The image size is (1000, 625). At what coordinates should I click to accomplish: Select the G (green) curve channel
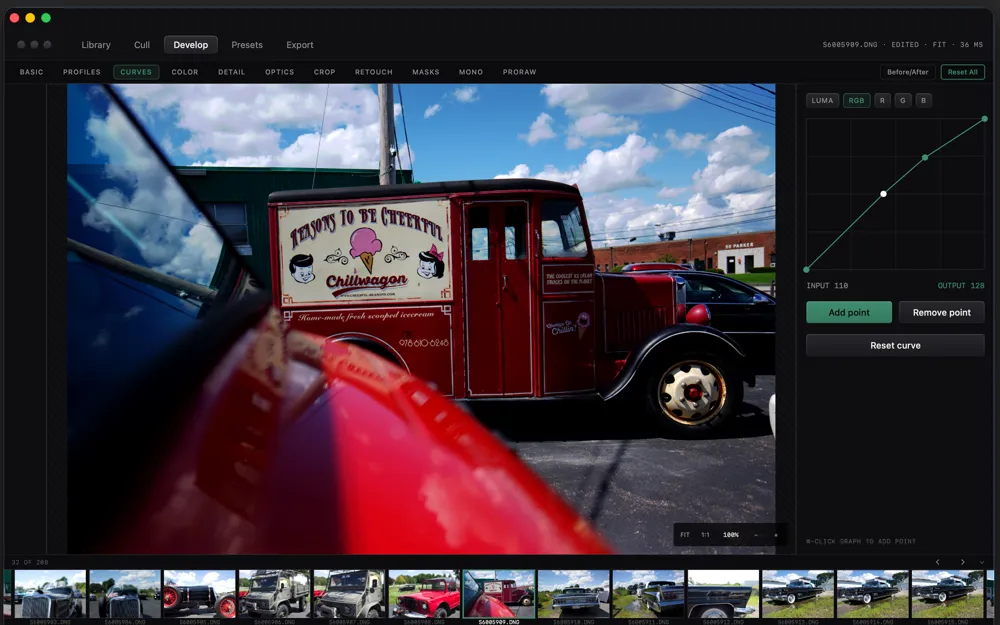902,100
